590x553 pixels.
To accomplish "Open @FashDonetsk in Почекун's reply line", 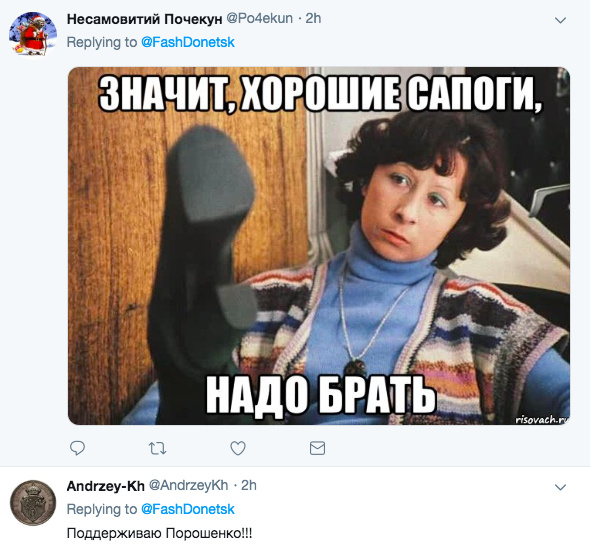I will [x=188, y=42].
